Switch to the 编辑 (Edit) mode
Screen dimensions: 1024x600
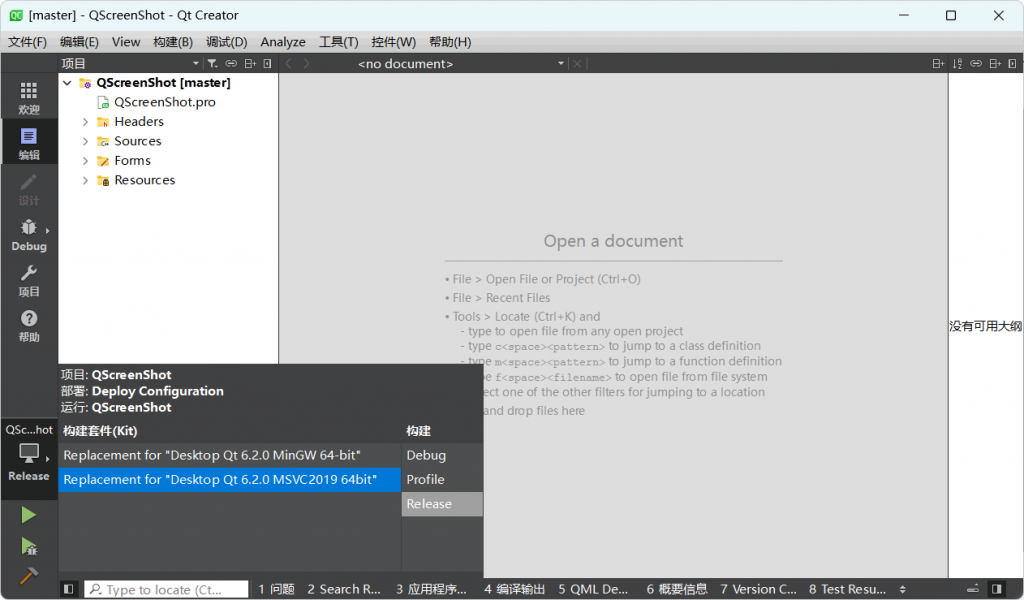pyautogui.click(x=29, y=143)
